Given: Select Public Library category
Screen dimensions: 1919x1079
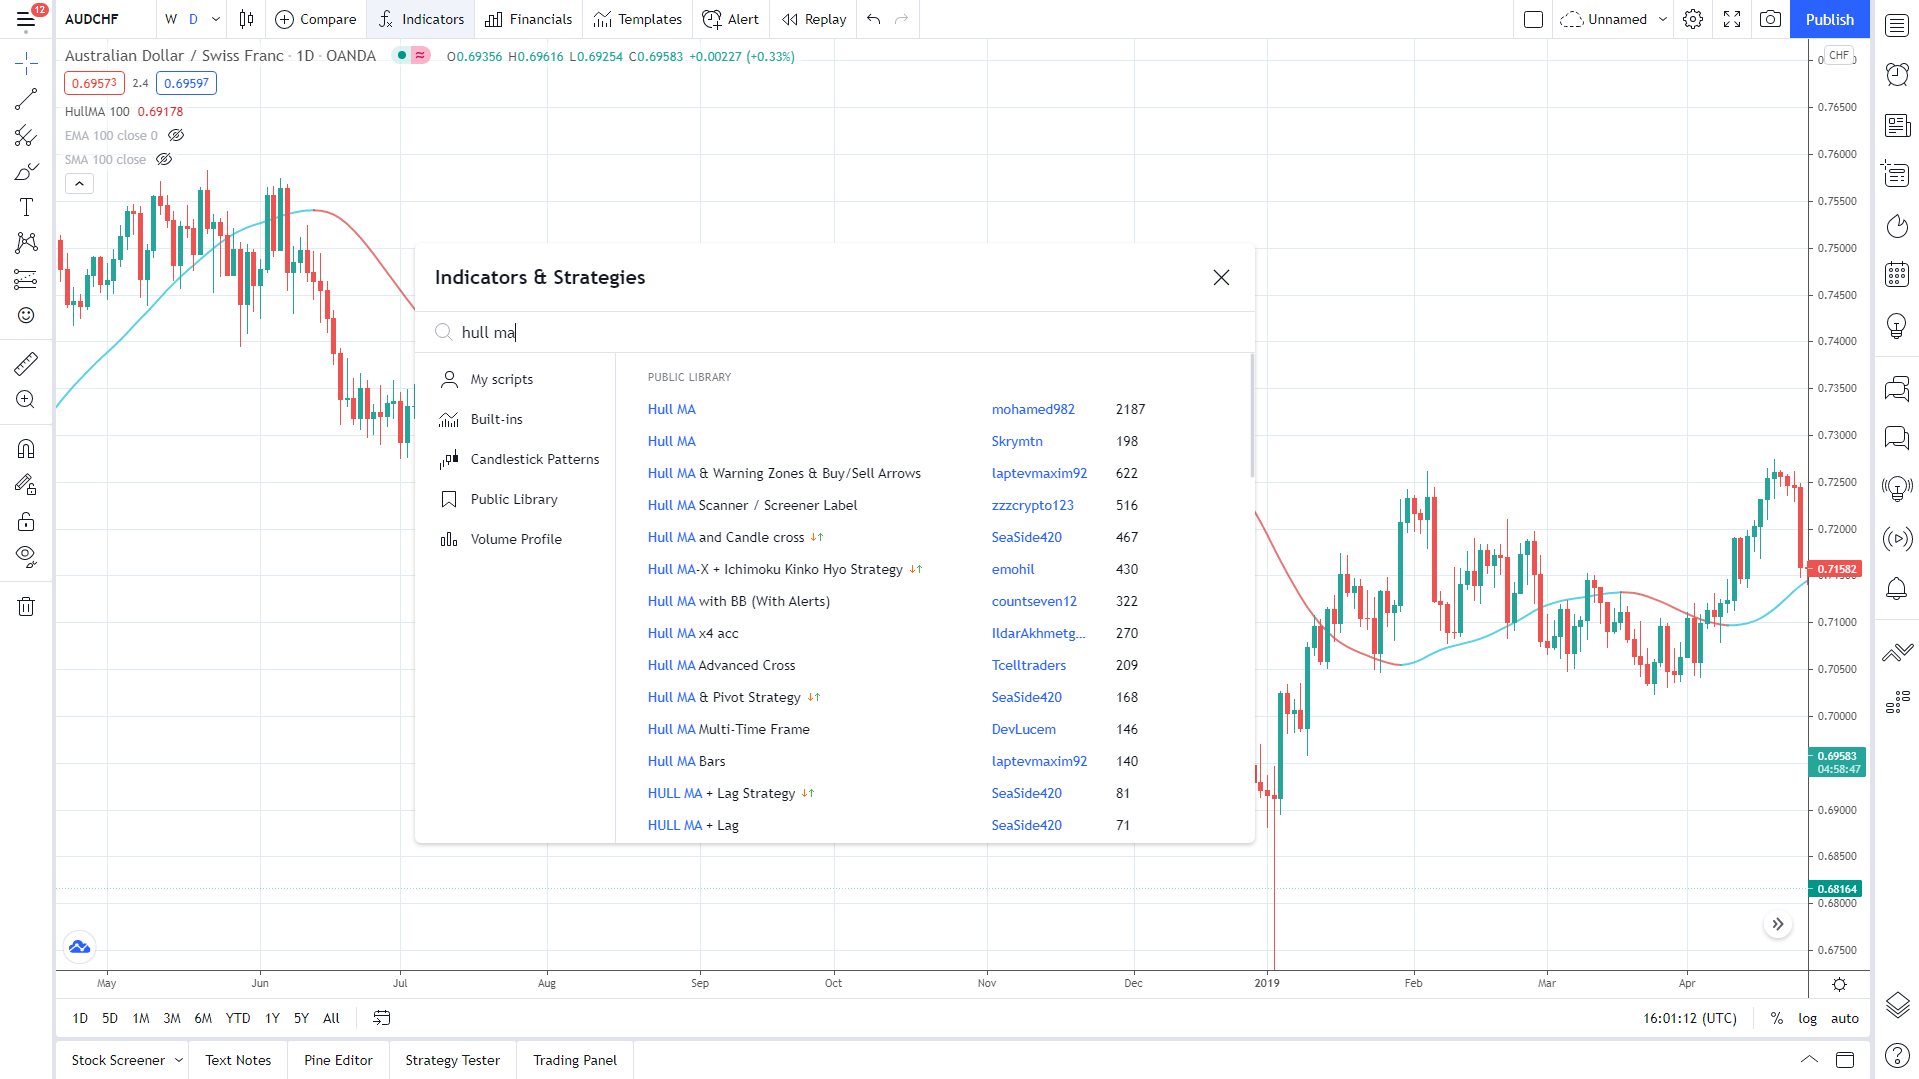Looking at the screenshot, I should pos(515,499).
